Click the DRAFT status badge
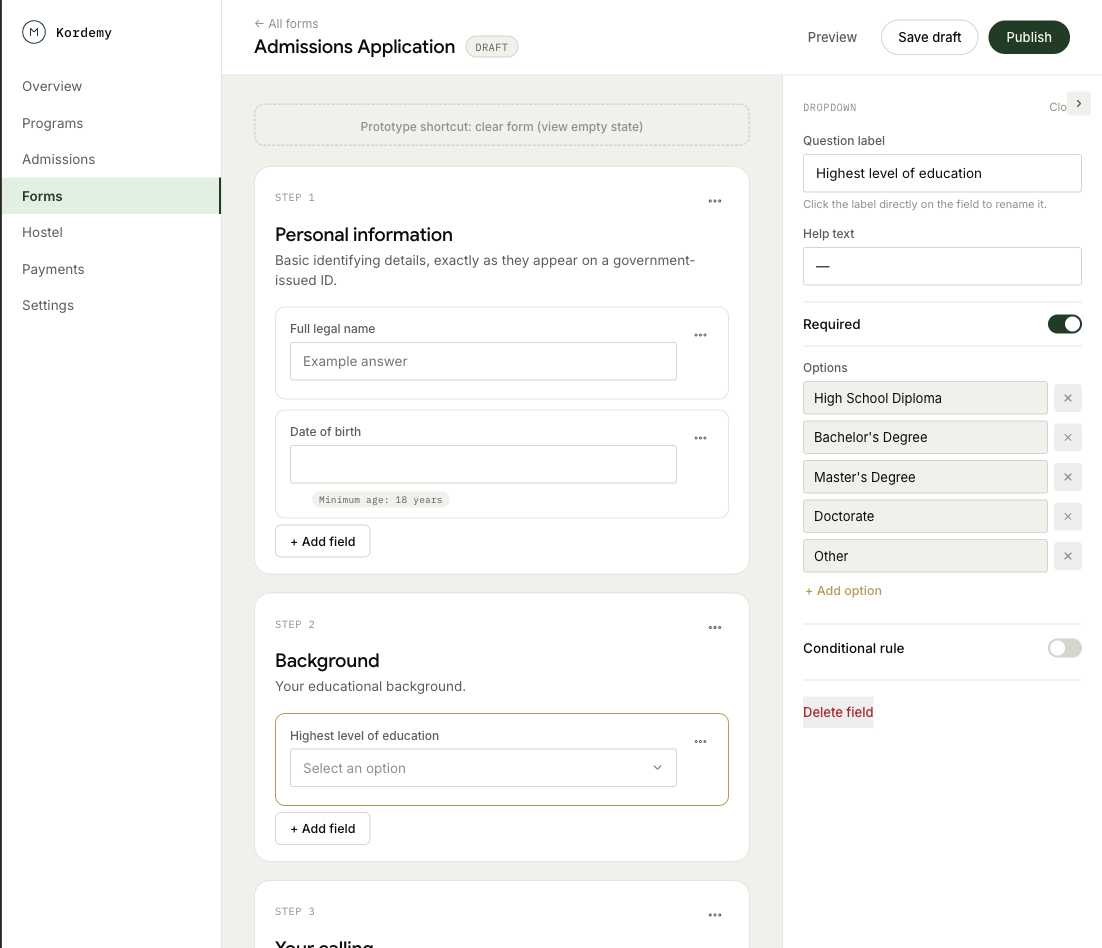 point(491,47)
